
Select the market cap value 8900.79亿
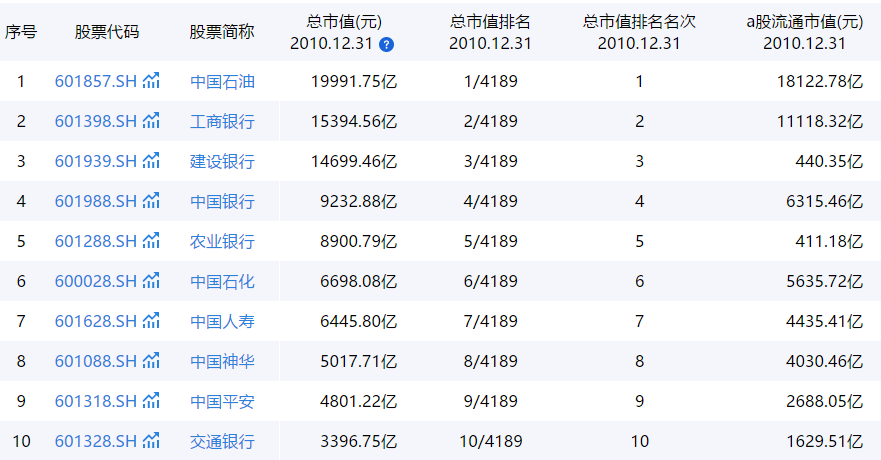[x=358, y=242]
